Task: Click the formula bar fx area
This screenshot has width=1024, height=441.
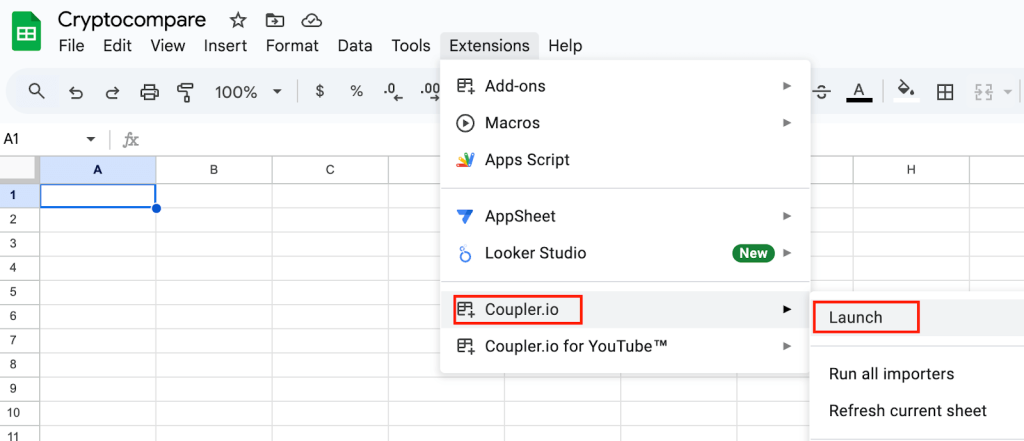Action: tap(131, 139)
